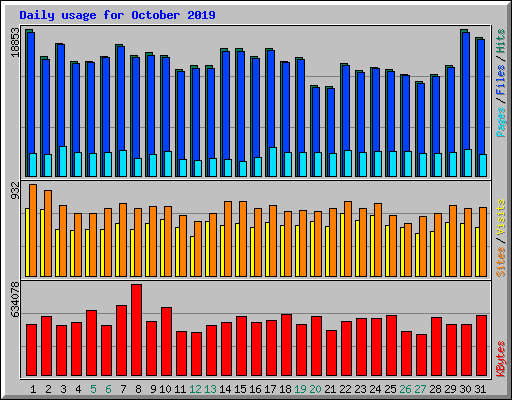
Task: Click the title 'Daily usage for October 2019'
Action: 117,15
